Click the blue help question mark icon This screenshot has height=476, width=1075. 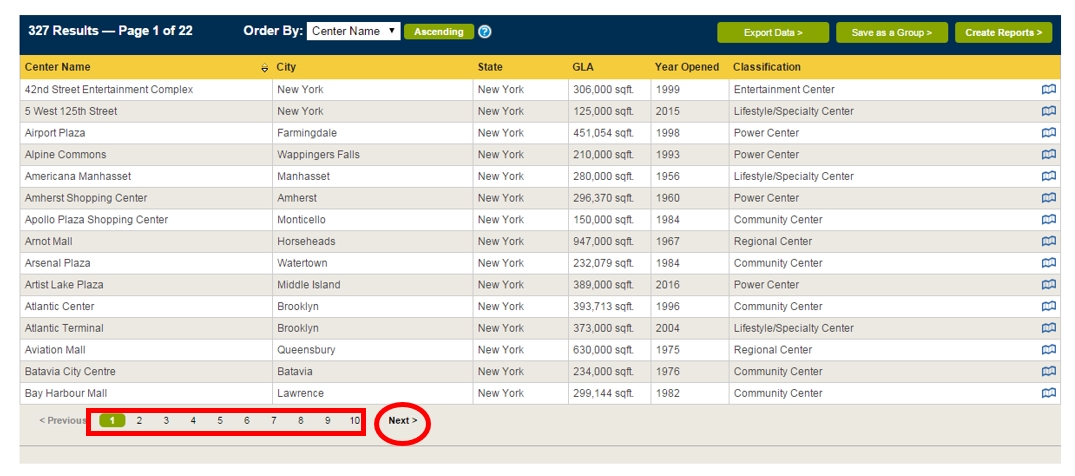tap(485, 32)
